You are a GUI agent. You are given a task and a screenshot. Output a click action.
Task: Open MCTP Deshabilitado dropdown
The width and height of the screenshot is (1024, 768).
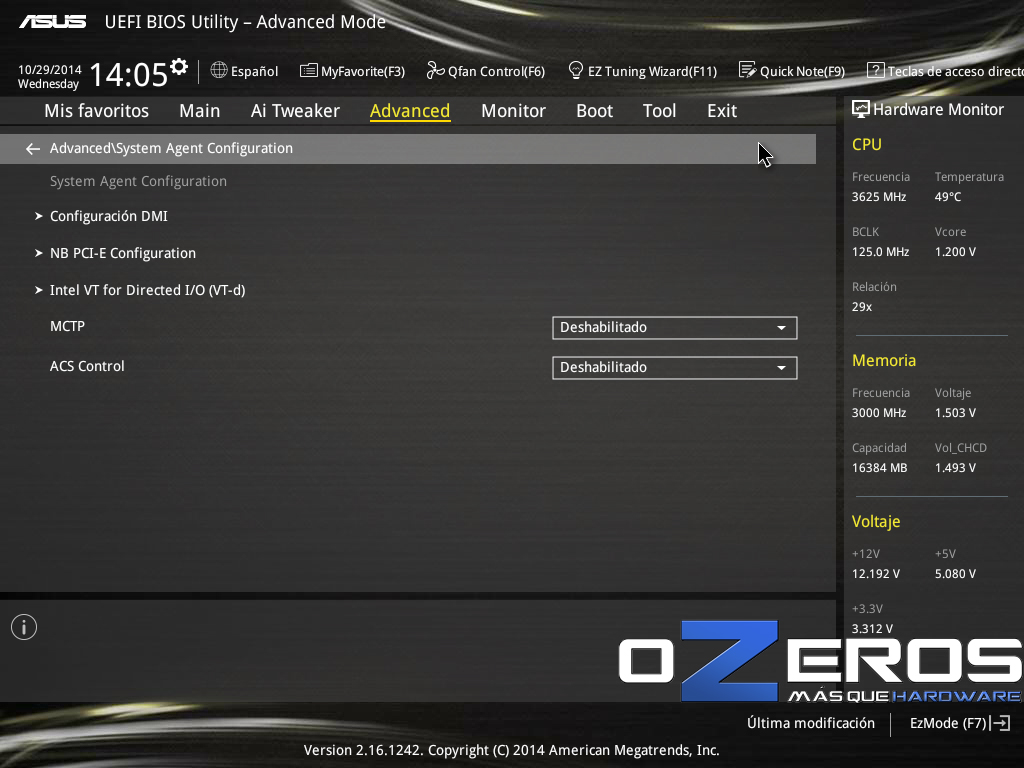pyautogui.click(x=675, y=328)
